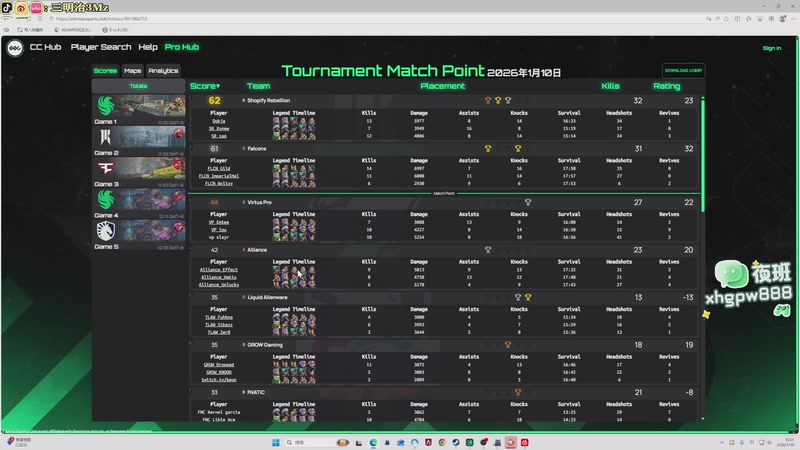
Task: Expand Alliance team marker
Action: 243,249
